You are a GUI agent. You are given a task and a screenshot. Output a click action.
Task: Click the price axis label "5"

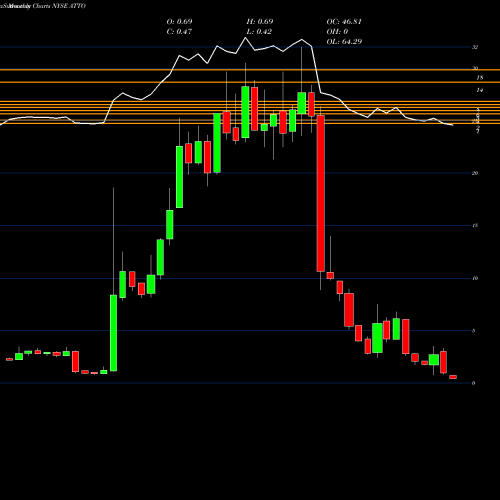tap(474, 331)
